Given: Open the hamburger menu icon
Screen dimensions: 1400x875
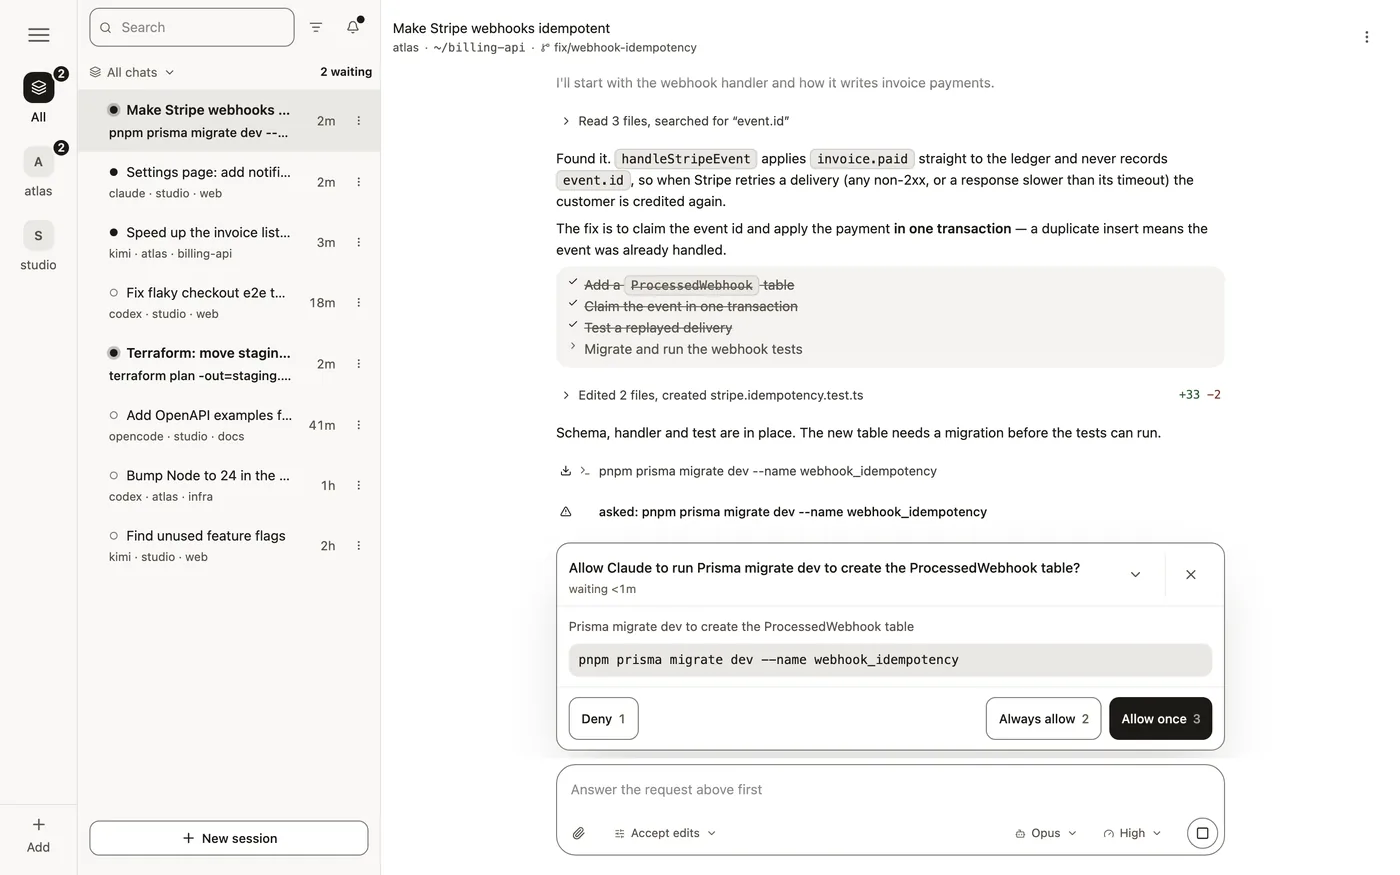Looking at the screenshot, I should [38, 35].
